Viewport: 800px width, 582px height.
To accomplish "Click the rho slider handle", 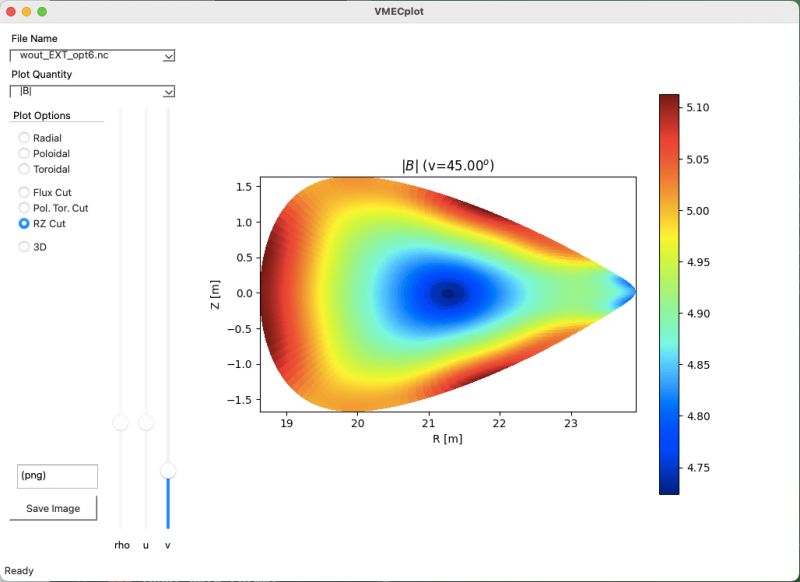I will [121, 422].
